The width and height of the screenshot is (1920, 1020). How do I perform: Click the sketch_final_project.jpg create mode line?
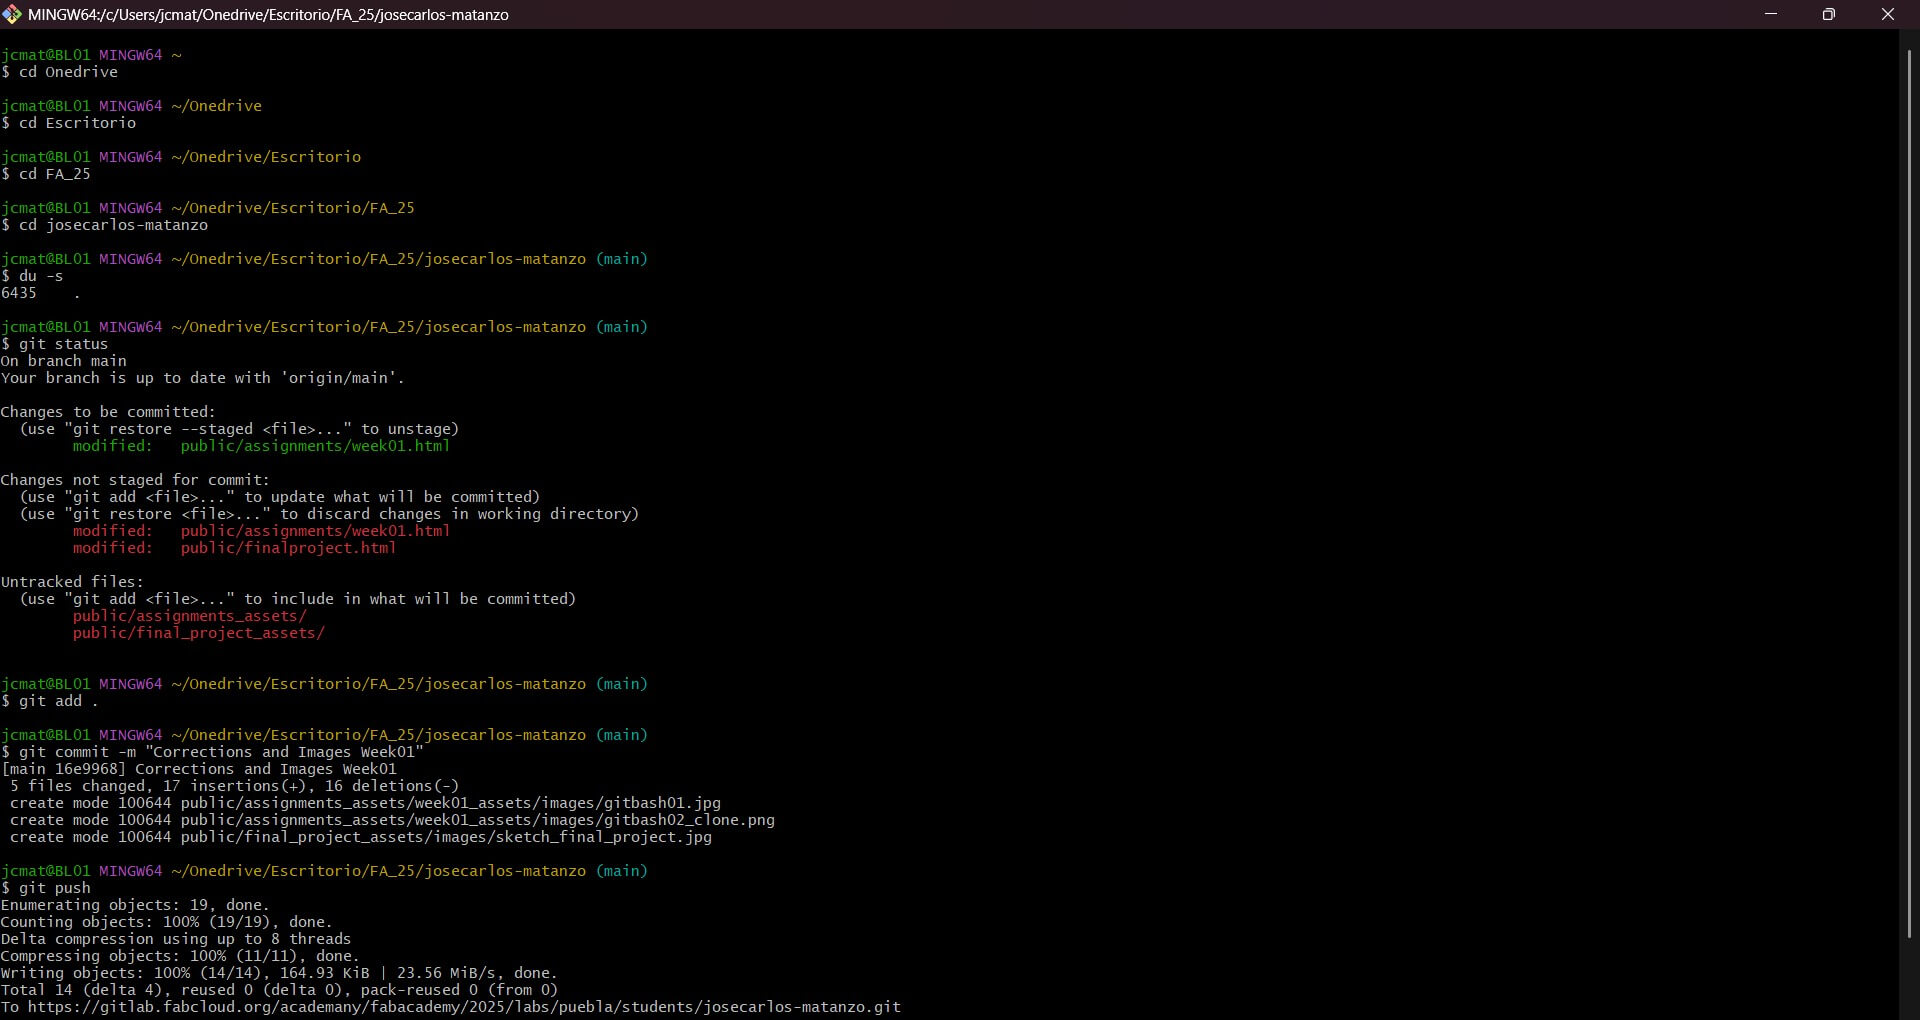click(361, 837)
